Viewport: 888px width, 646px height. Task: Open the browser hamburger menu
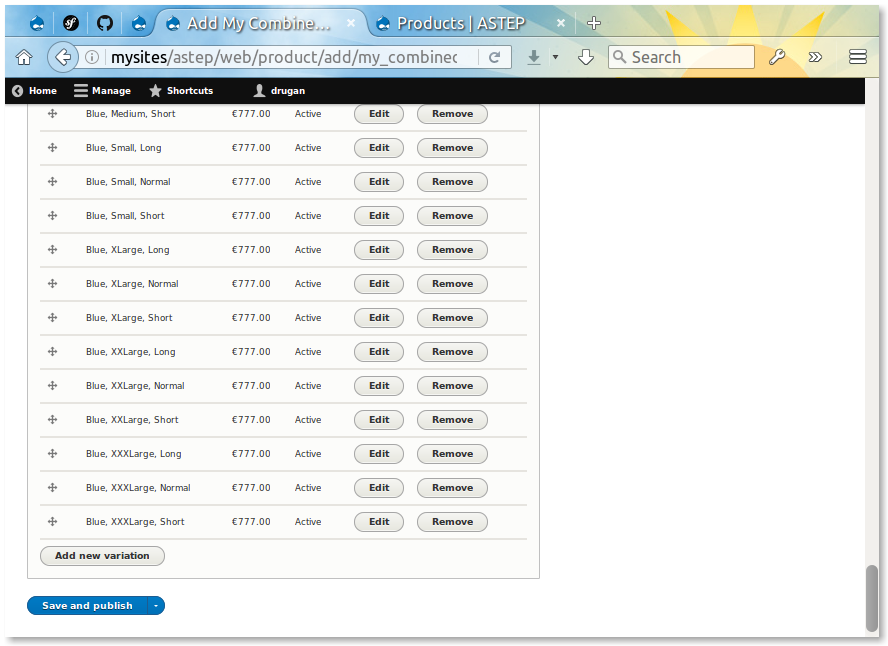point(858,57)
